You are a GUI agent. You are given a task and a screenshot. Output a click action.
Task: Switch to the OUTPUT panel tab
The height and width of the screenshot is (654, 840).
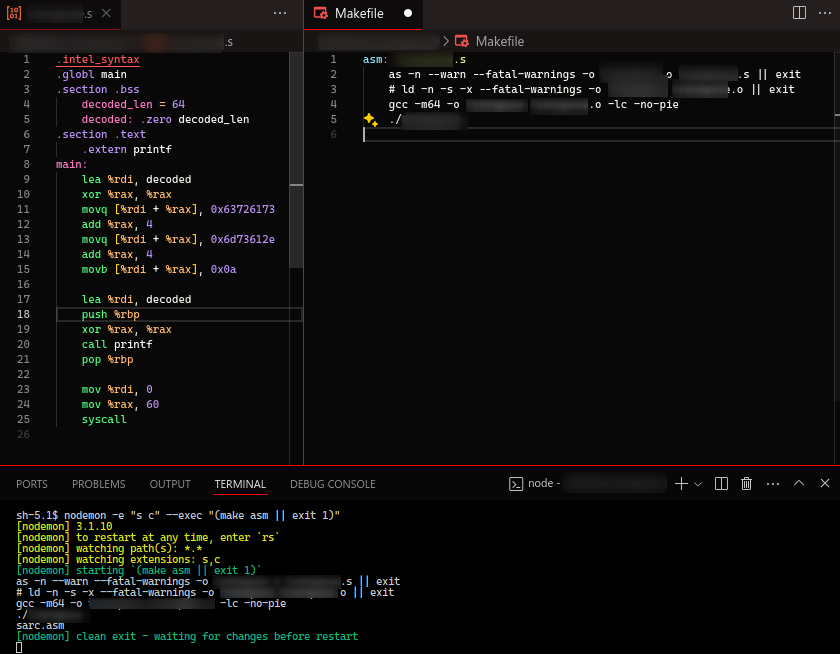click(x=170, y=484)
